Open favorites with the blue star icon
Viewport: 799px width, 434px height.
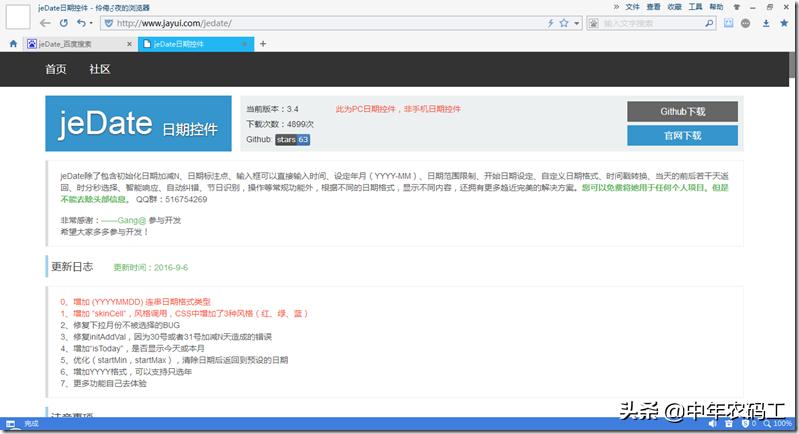(x=784, y=23)
